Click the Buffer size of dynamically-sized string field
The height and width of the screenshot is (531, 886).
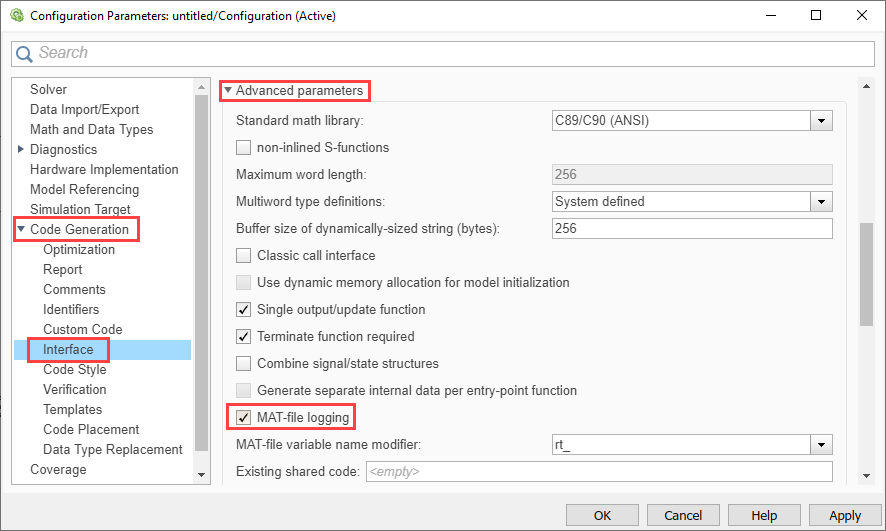click(692, 229)
